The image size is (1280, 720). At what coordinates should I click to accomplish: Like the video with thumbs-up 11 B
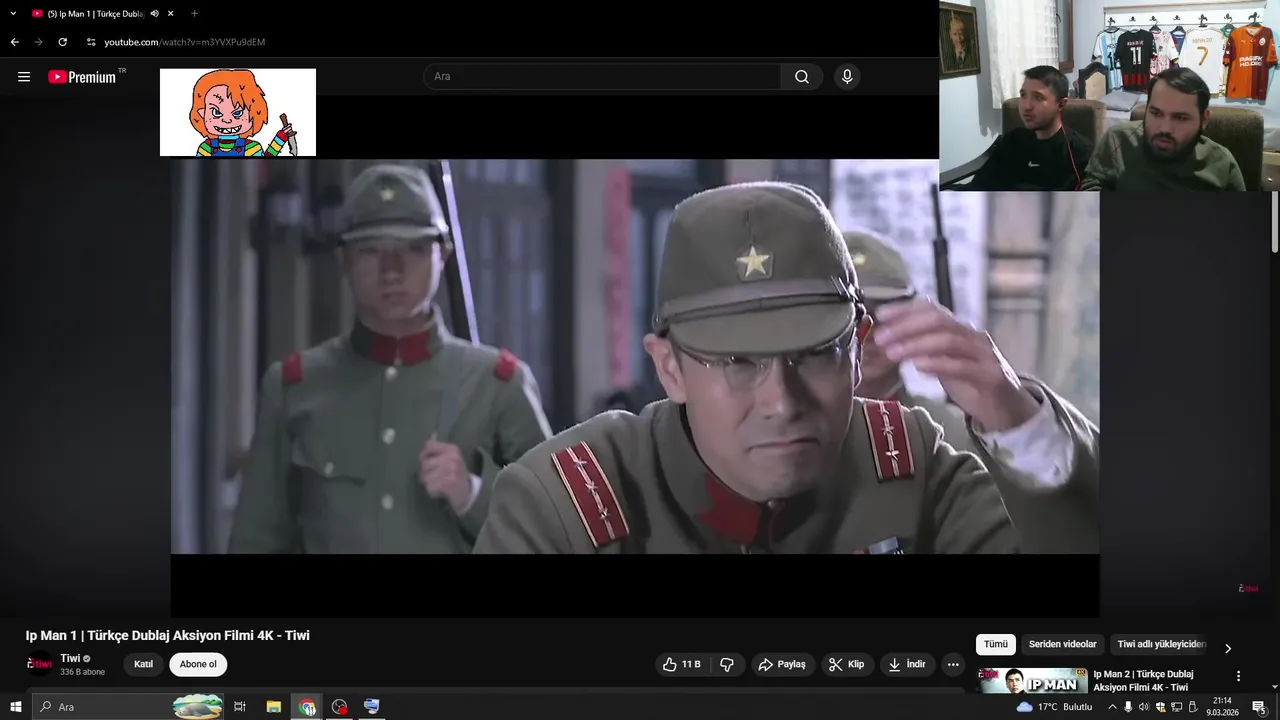(682, 664)
